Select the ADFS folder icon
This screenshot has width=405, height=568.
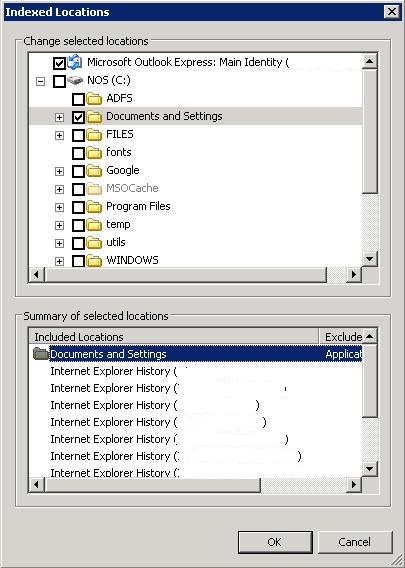coord(94,99)
